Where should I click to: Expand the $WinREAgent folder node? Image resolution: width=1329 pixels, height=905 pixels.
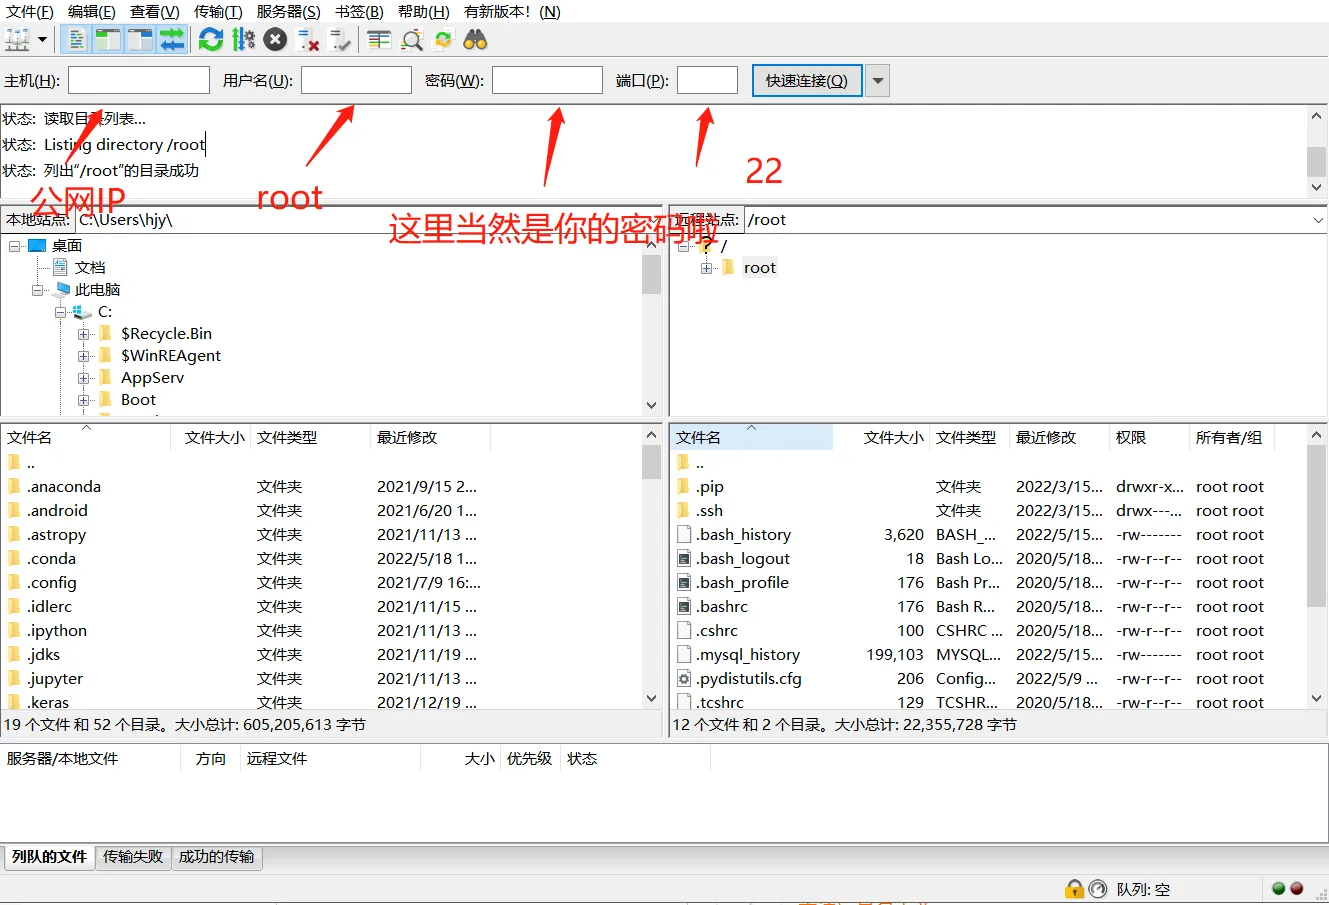84,356
